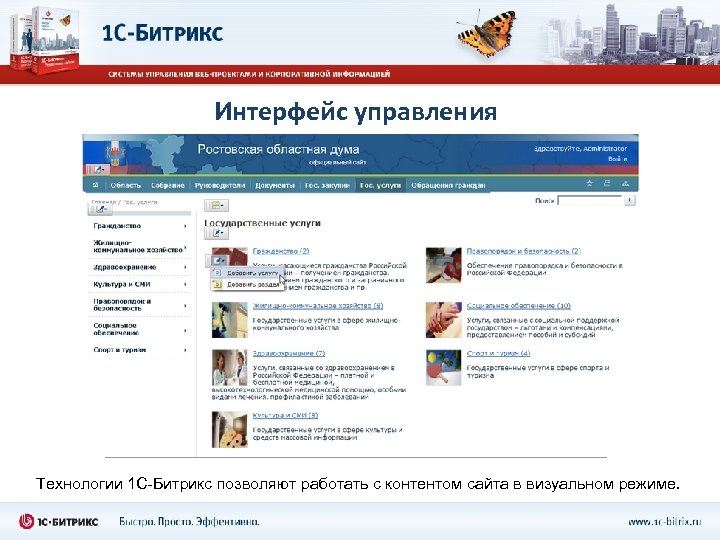This screenshot has width=720, height=540.
Task: Expand Гражданство in the left menu
Action: (x=185, y=226)
